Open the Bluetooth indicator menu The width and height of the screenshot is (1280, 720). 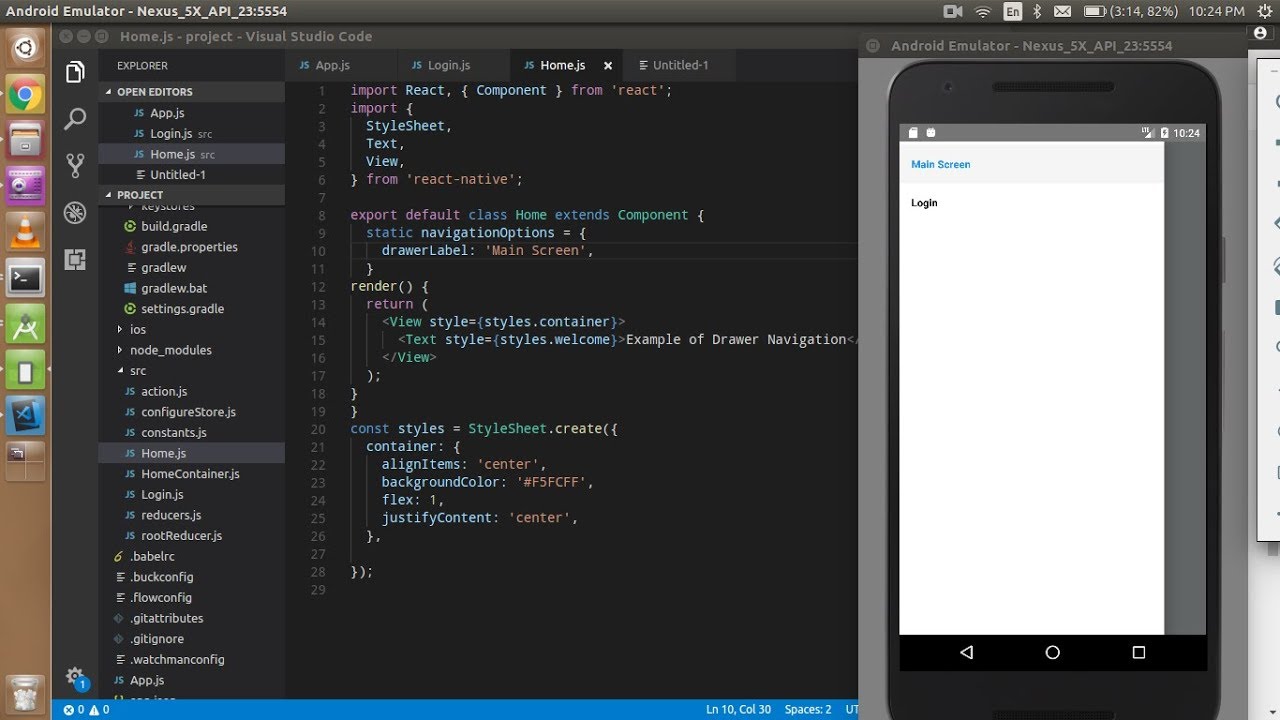(1037, 11)
